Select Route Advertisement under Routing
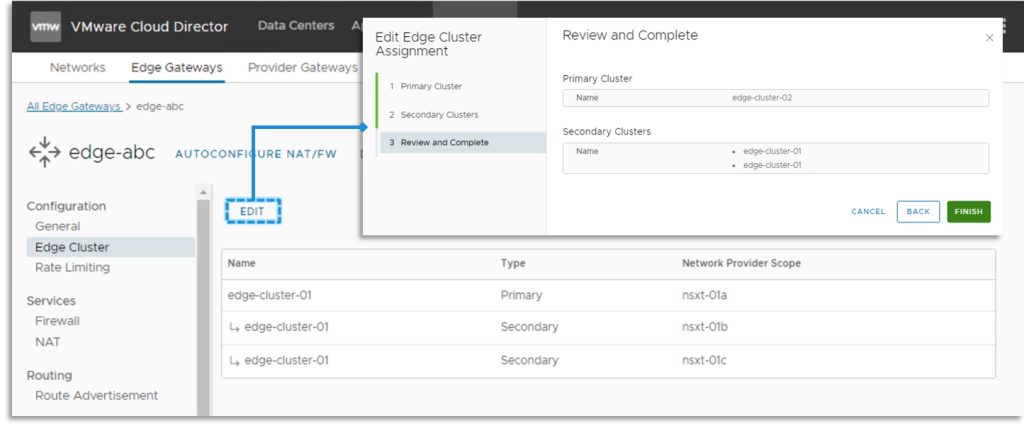Image resolution: width=1024 pixels, height=428 pixels. pos(96,396)
